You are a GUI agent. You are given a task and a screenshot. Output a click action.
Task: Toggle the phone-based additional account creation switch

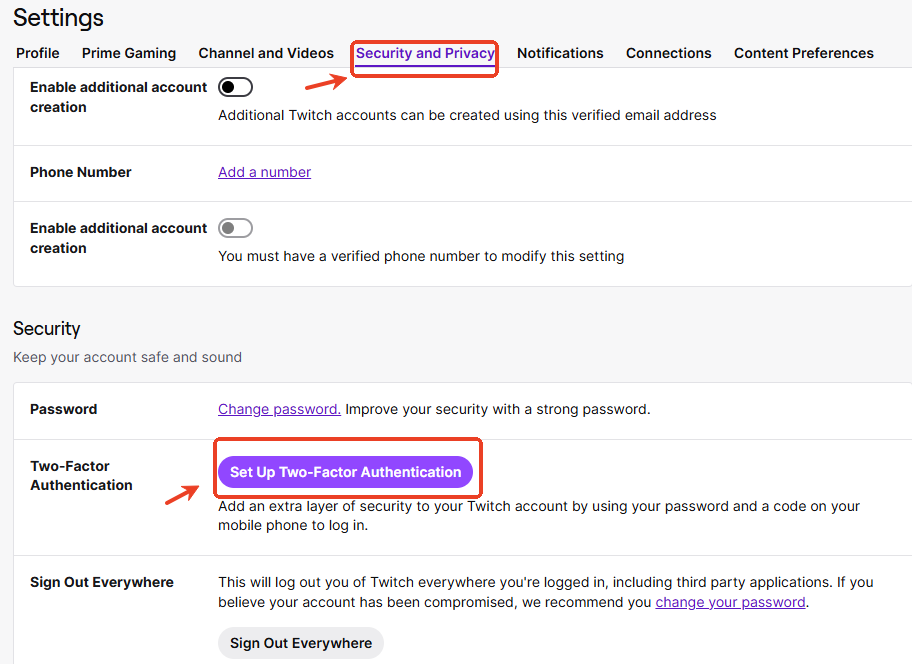(x=235, y=228)
